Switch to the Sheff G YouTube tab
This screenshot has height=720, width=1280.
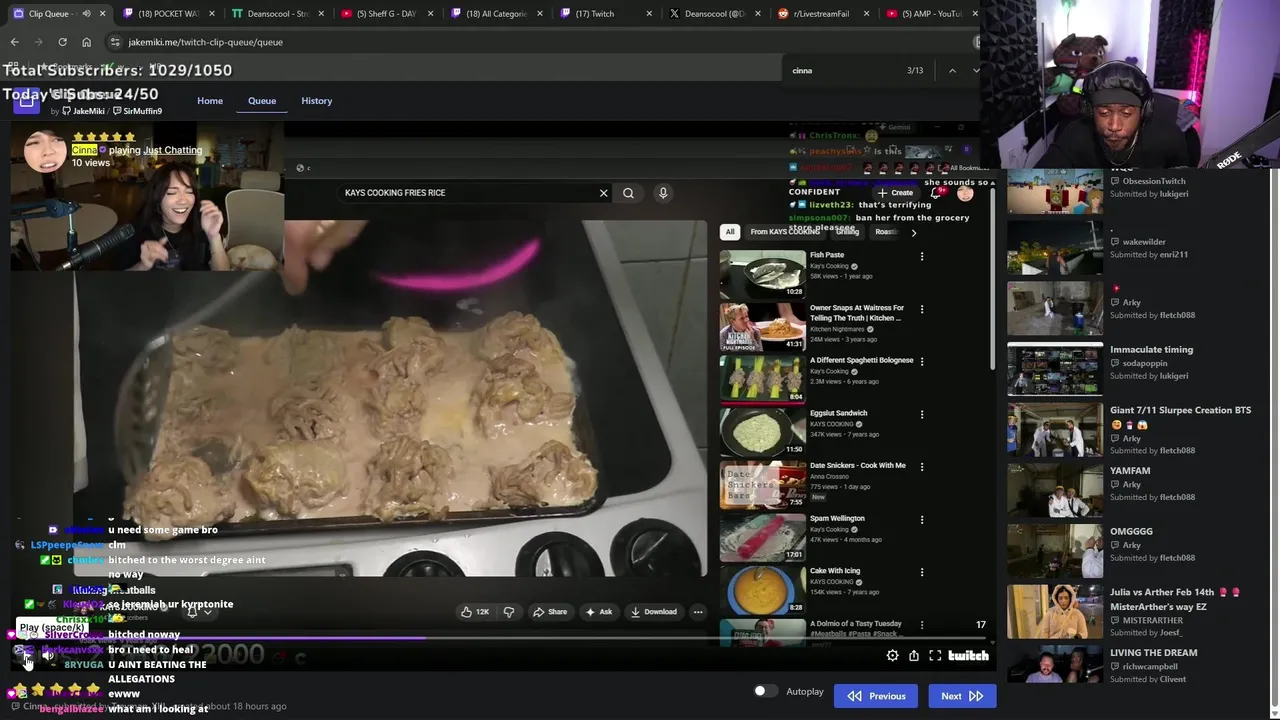click(388, 14)
